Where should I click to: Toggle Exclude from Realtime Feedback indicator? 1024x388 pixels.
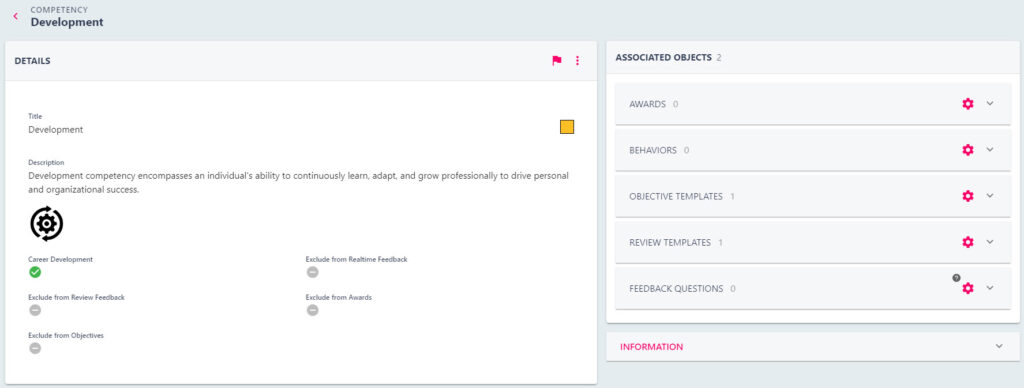pyautogui.click(x=313, y=272)
